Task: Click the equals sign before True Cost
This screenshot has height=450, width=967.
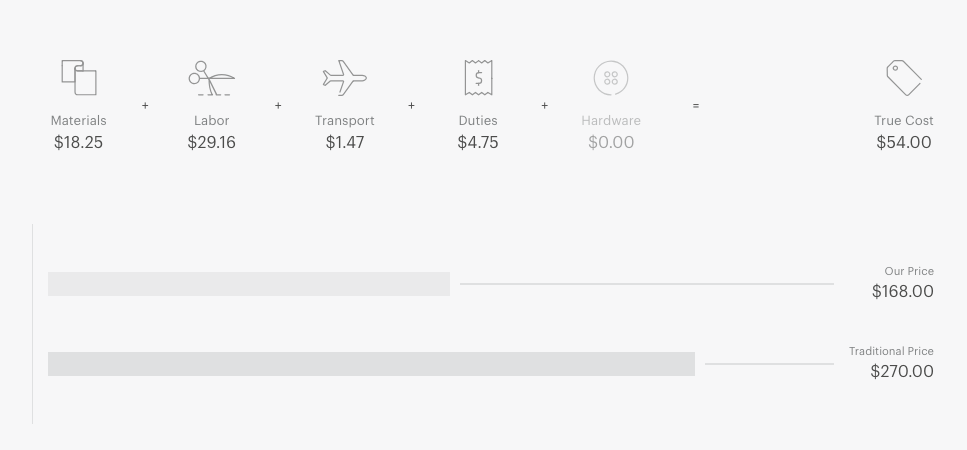Action: 696,106
